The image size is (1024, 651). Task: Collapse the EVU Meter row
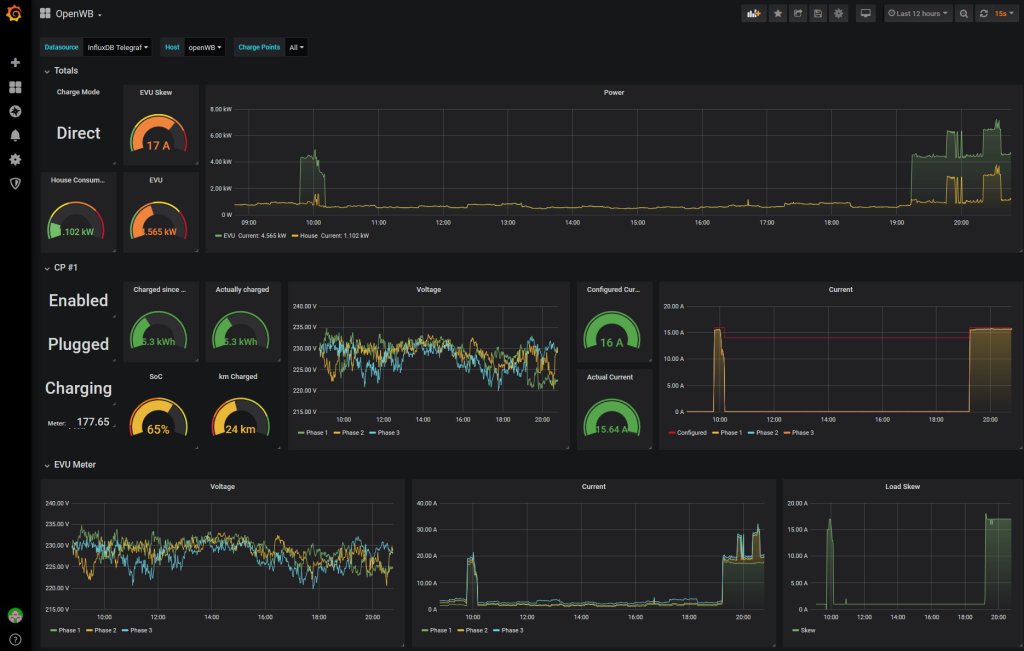click(x=70, y=465)
